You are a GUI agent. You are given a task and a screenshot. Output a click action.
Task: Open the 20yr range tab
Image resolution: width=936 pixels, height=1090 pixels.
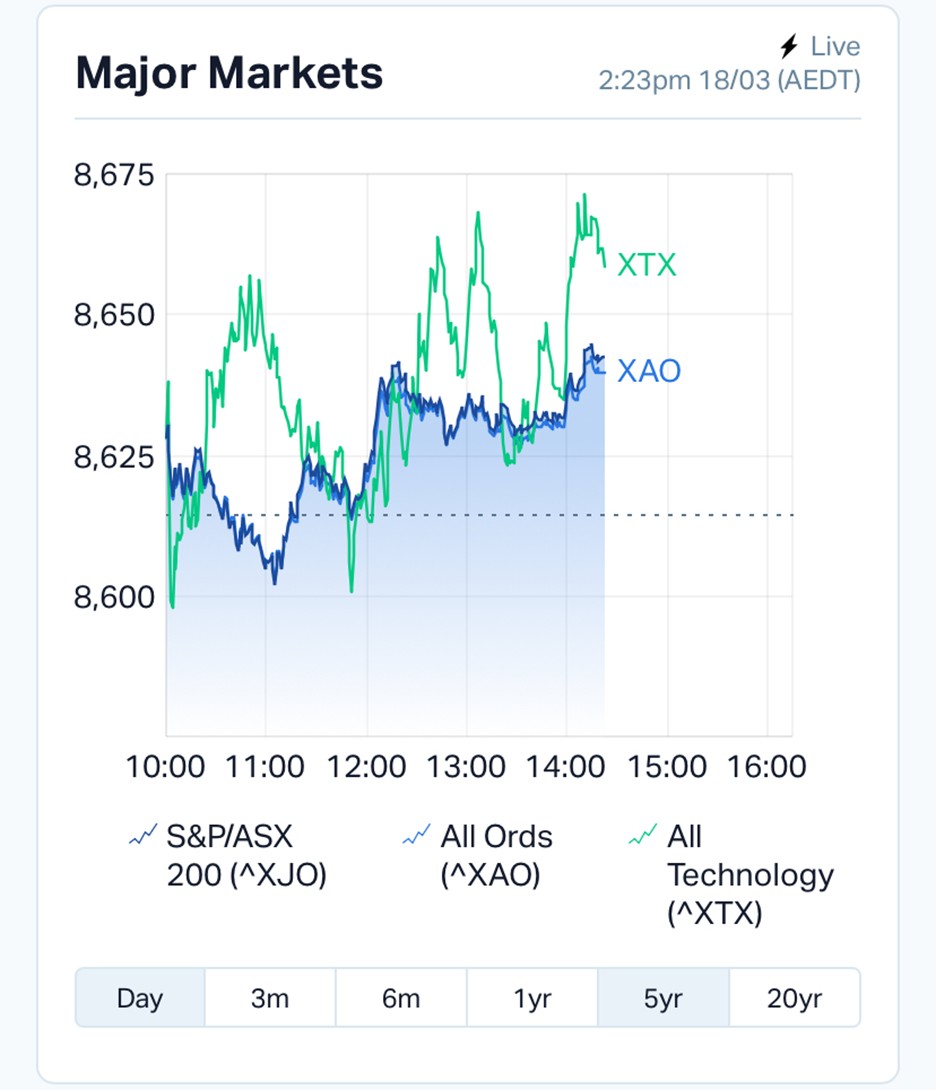click(794, 998)
